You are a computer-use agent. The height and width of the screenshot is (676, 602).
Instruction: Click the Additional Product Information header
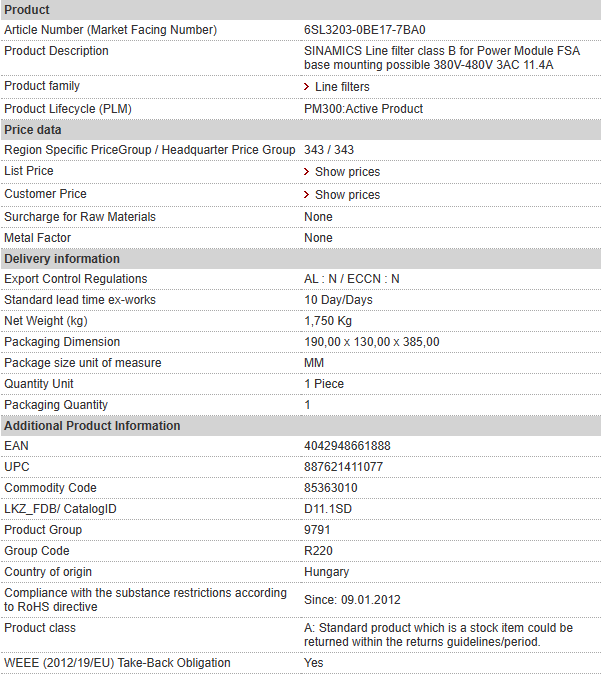click(301, 426)
